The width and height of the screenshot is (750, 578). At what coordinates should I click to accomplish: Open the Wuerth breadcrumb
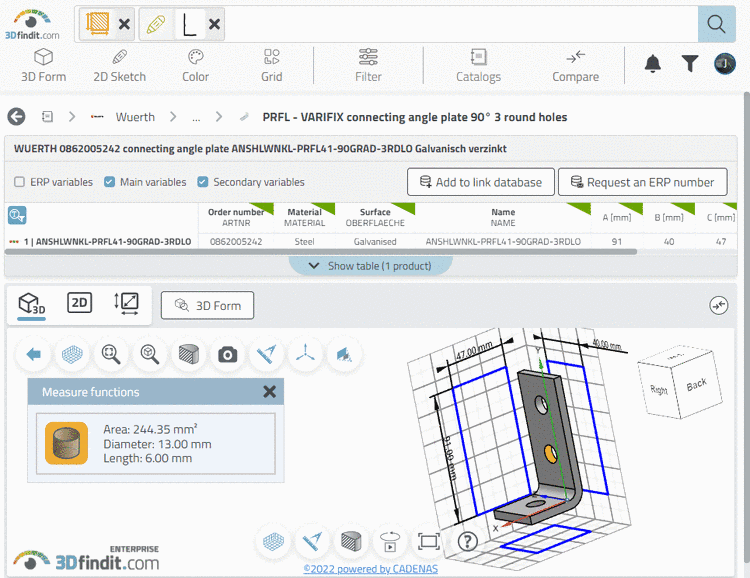coord(135,117)
